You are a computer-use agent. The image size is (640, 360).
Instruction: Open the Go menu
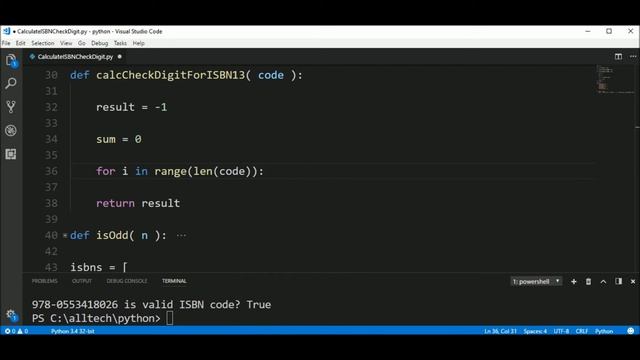82,43
